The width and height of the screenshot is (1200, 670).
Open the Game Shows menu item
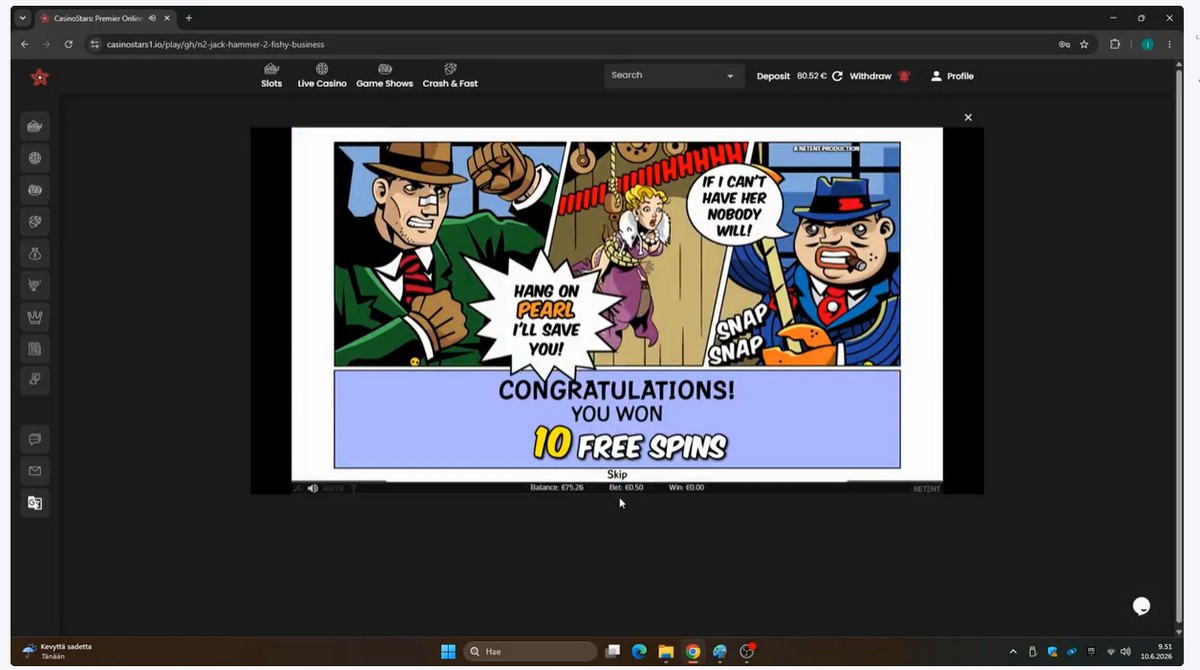pos(385,76)
